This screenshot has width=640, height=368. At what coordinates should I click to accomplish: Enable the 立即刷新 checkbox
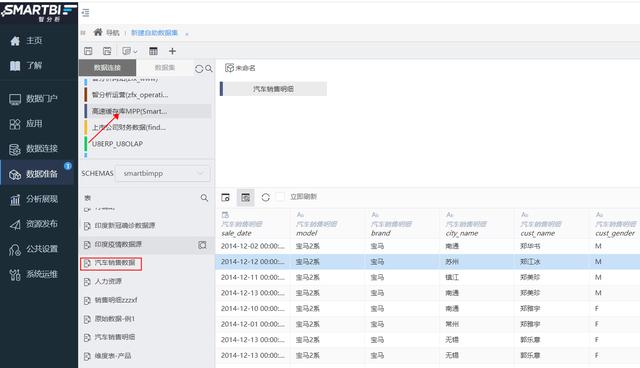[x=280, y=197]
